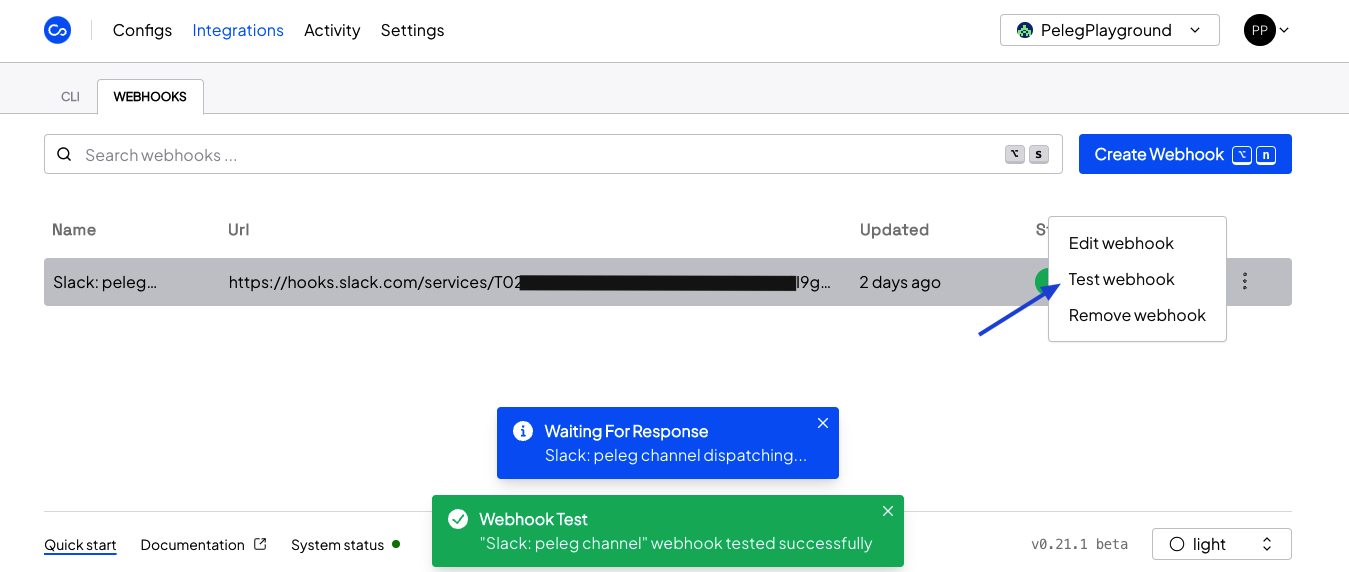This screenshot has height=572, width=1349.
Task: Click the Configu logo icon
Action: (x=58, y=30)
